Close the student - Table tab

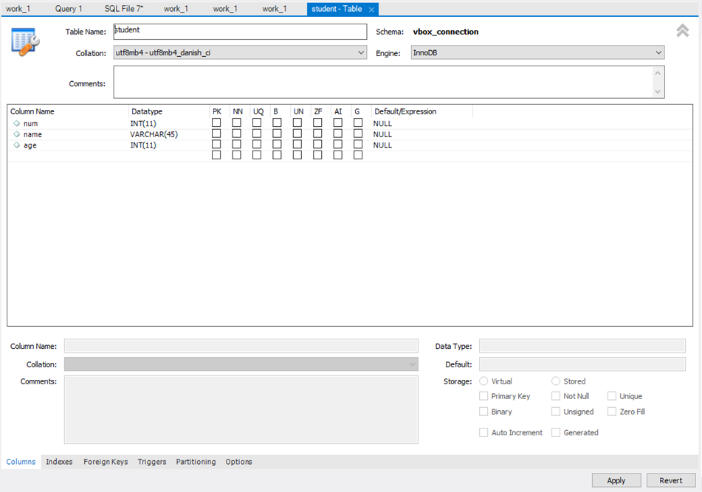[372, 9]
